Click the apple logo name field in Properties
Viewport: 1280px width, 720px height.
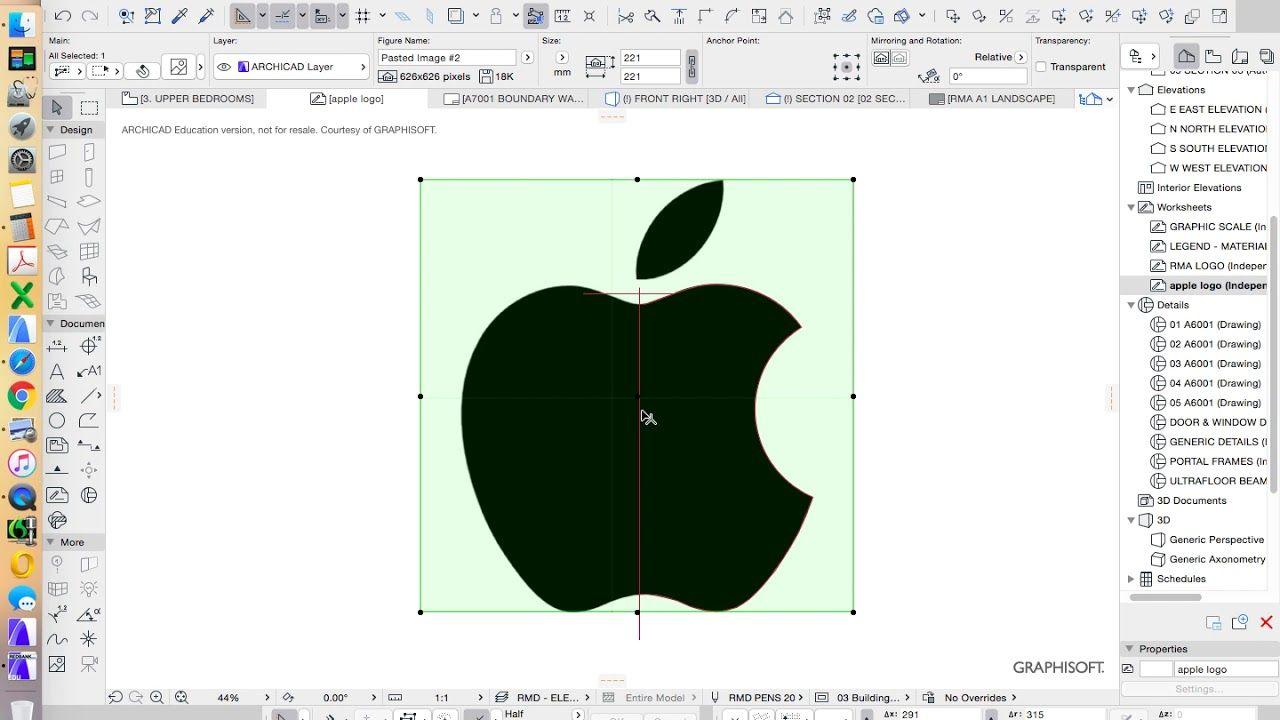coord(1226,669)
